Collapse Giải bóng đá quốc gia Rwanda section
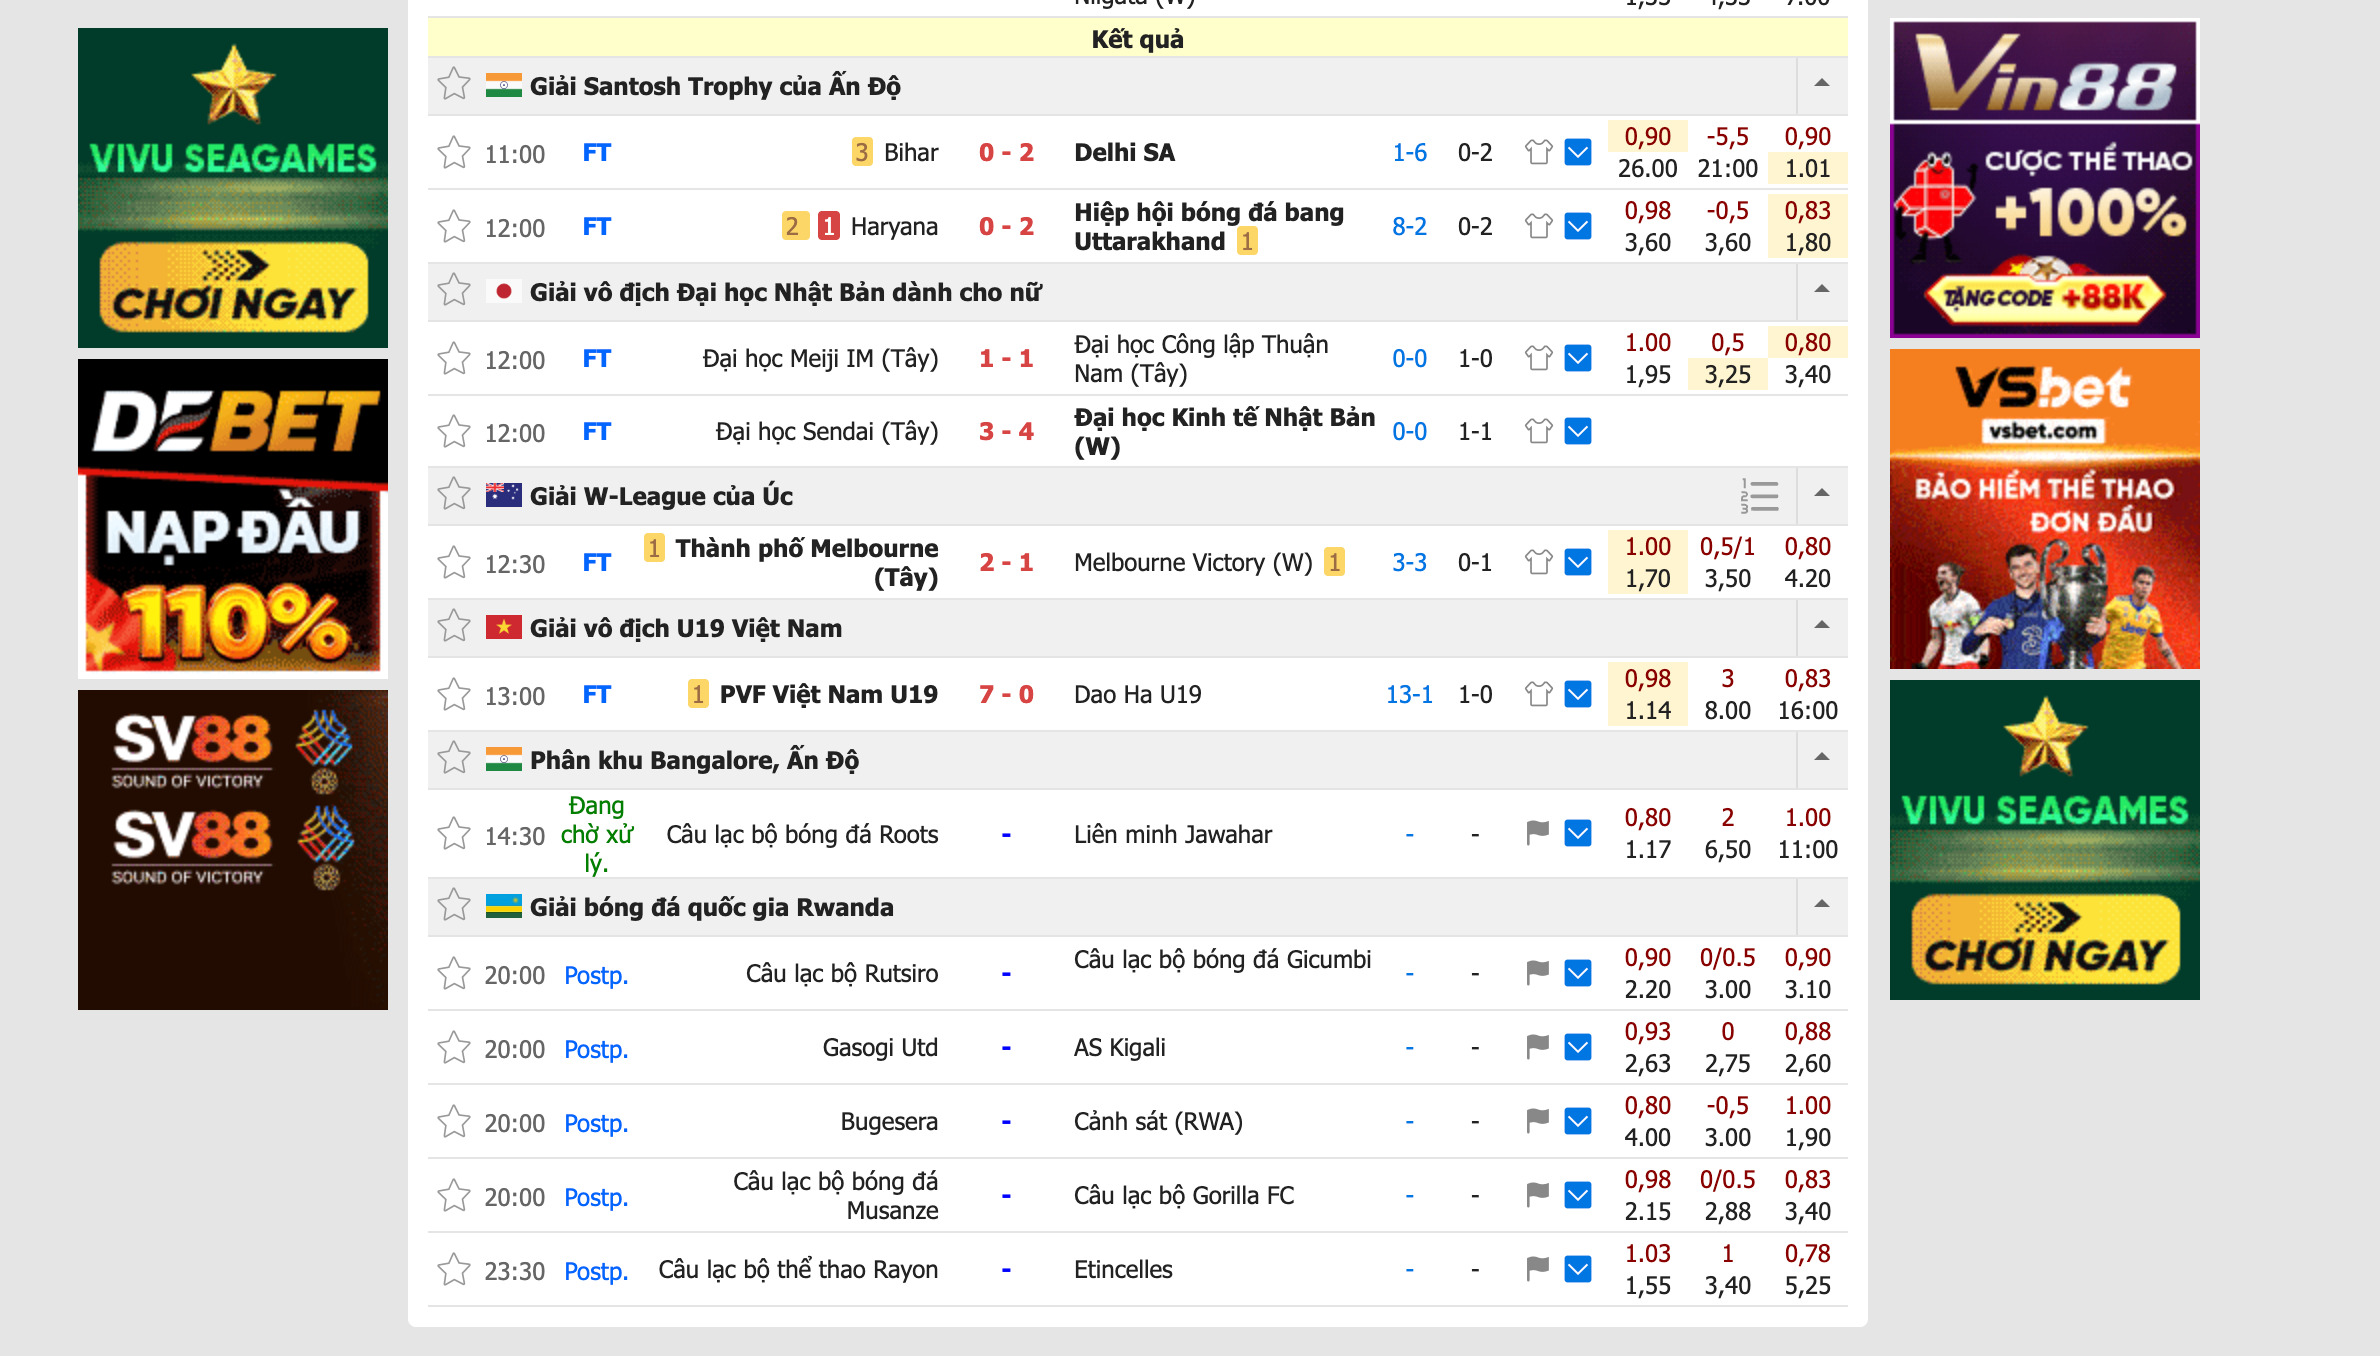Viewport: 2380px width, 1356px height. pyautogui.click(x=1821, y=905)
